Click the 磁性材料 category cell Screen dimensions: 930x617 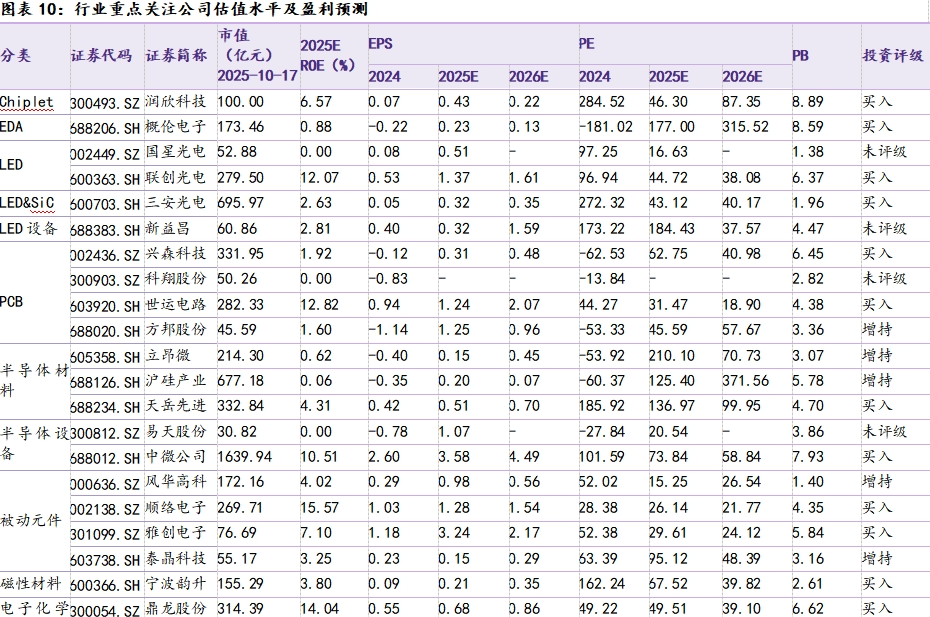point(31,583)
